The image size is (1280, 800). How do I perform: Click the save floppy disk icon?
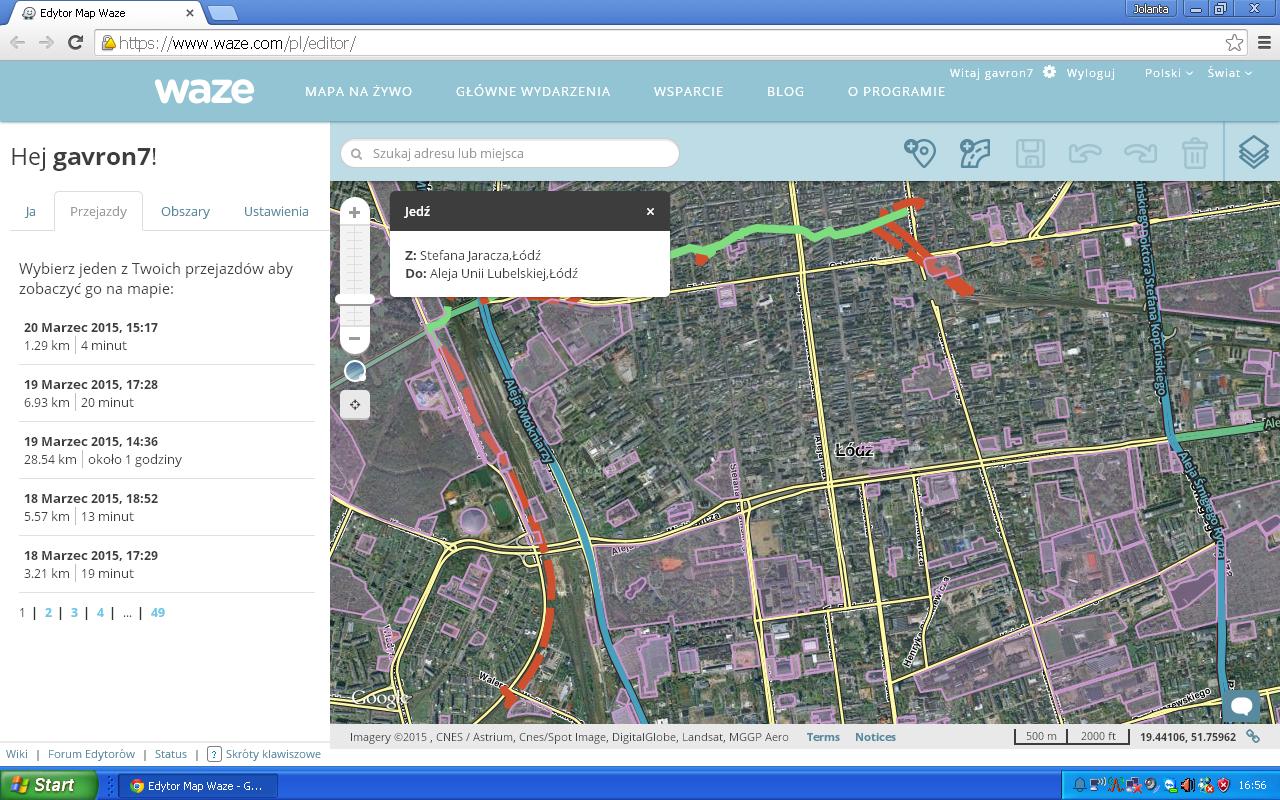pyautogui.click(x=1030, y=153)
